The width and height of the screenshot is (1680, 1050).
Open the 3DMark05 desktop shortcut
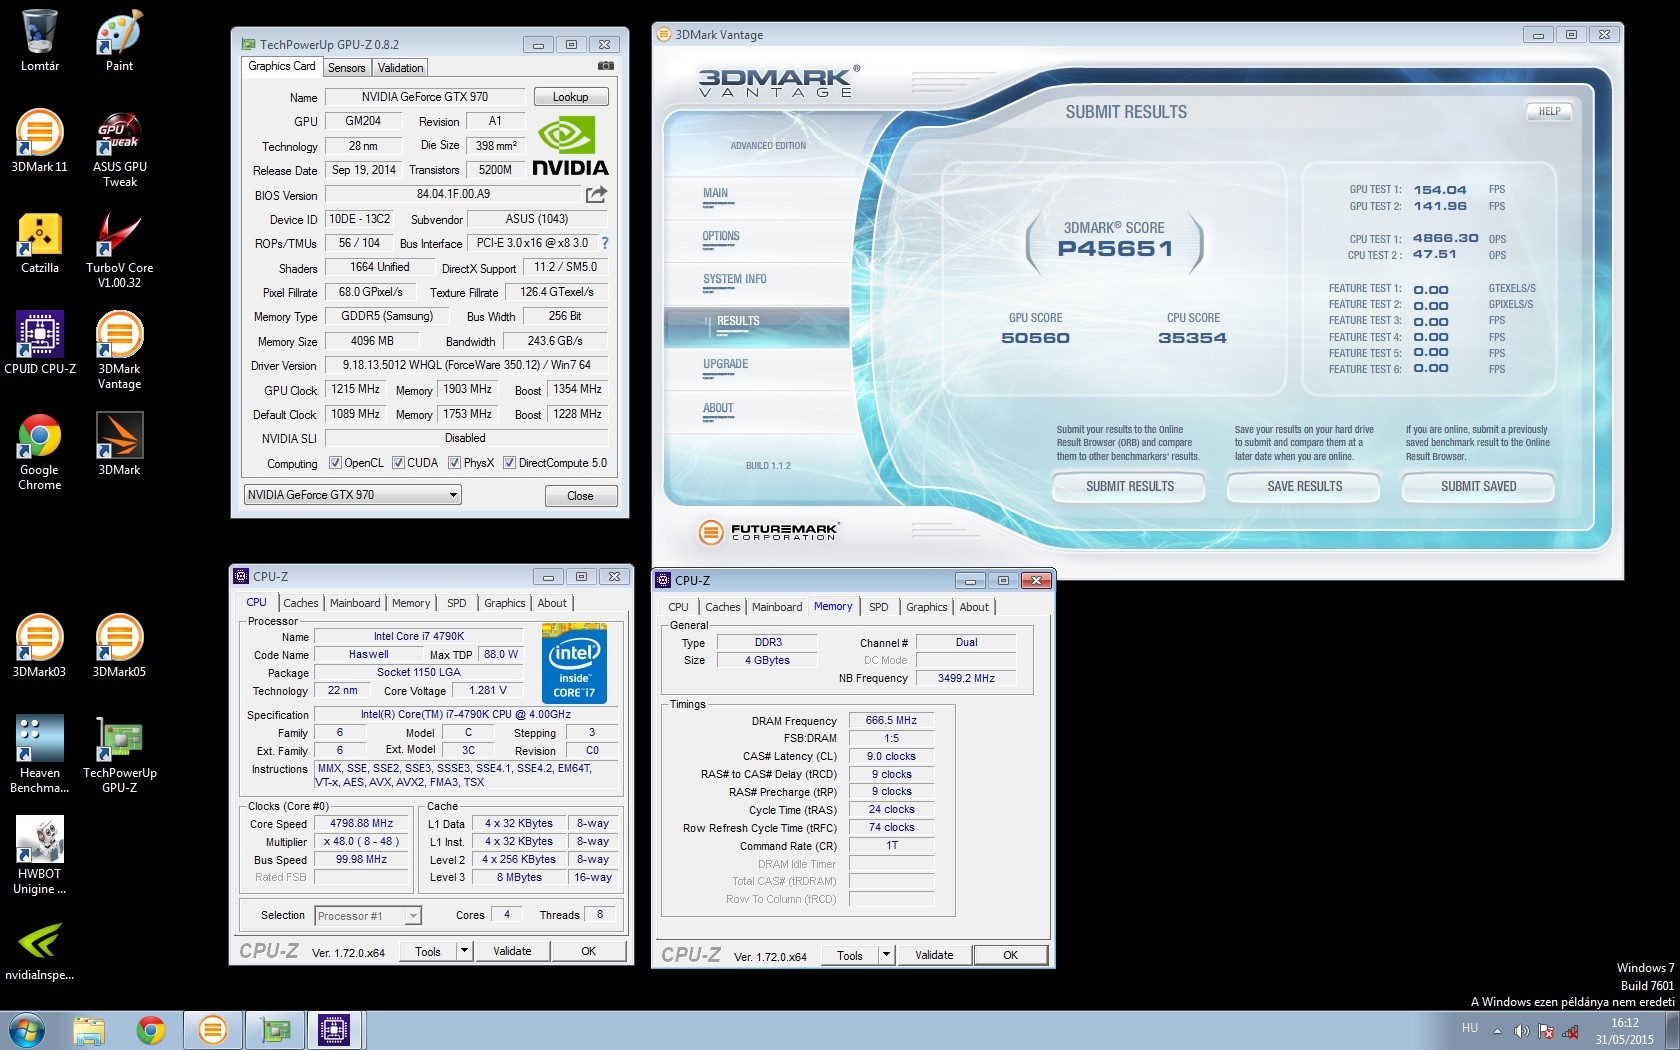(120, 646)
